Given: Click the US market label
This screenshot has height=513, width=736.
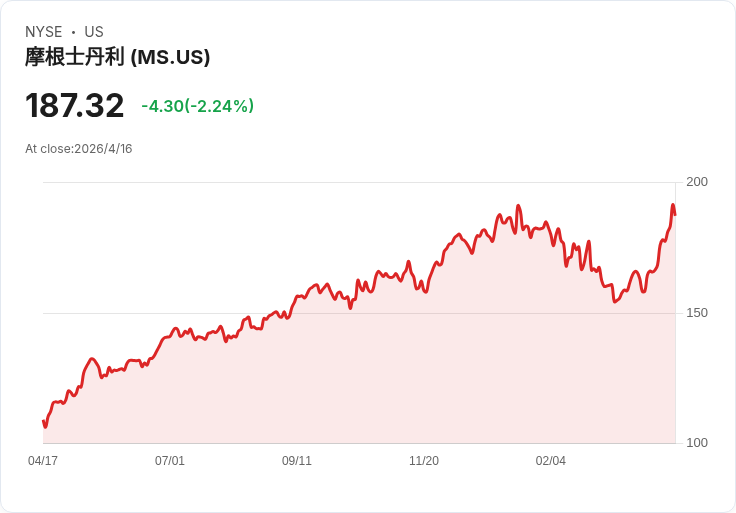Looking at the screenshot, I should pyautogui.click(x=94, y=32).
